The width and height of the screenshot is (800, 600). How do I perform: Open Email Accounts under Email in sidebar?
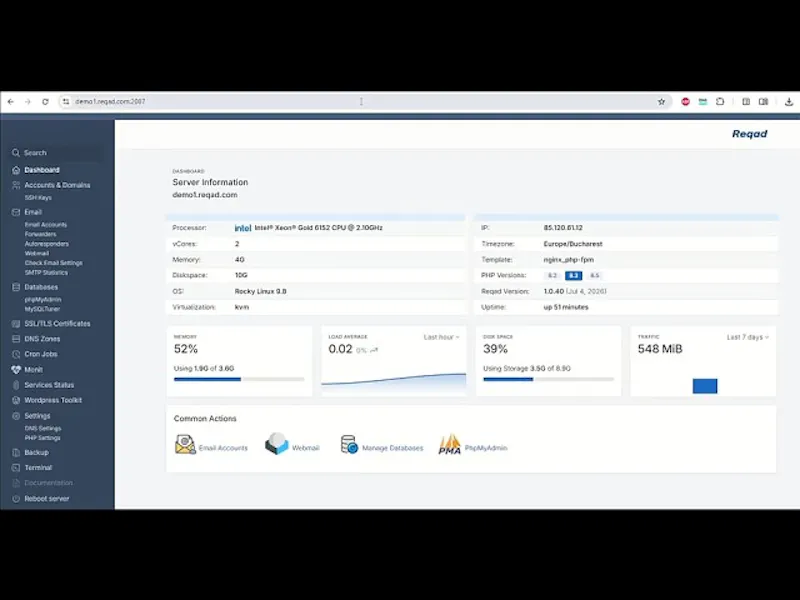(46, 224)
